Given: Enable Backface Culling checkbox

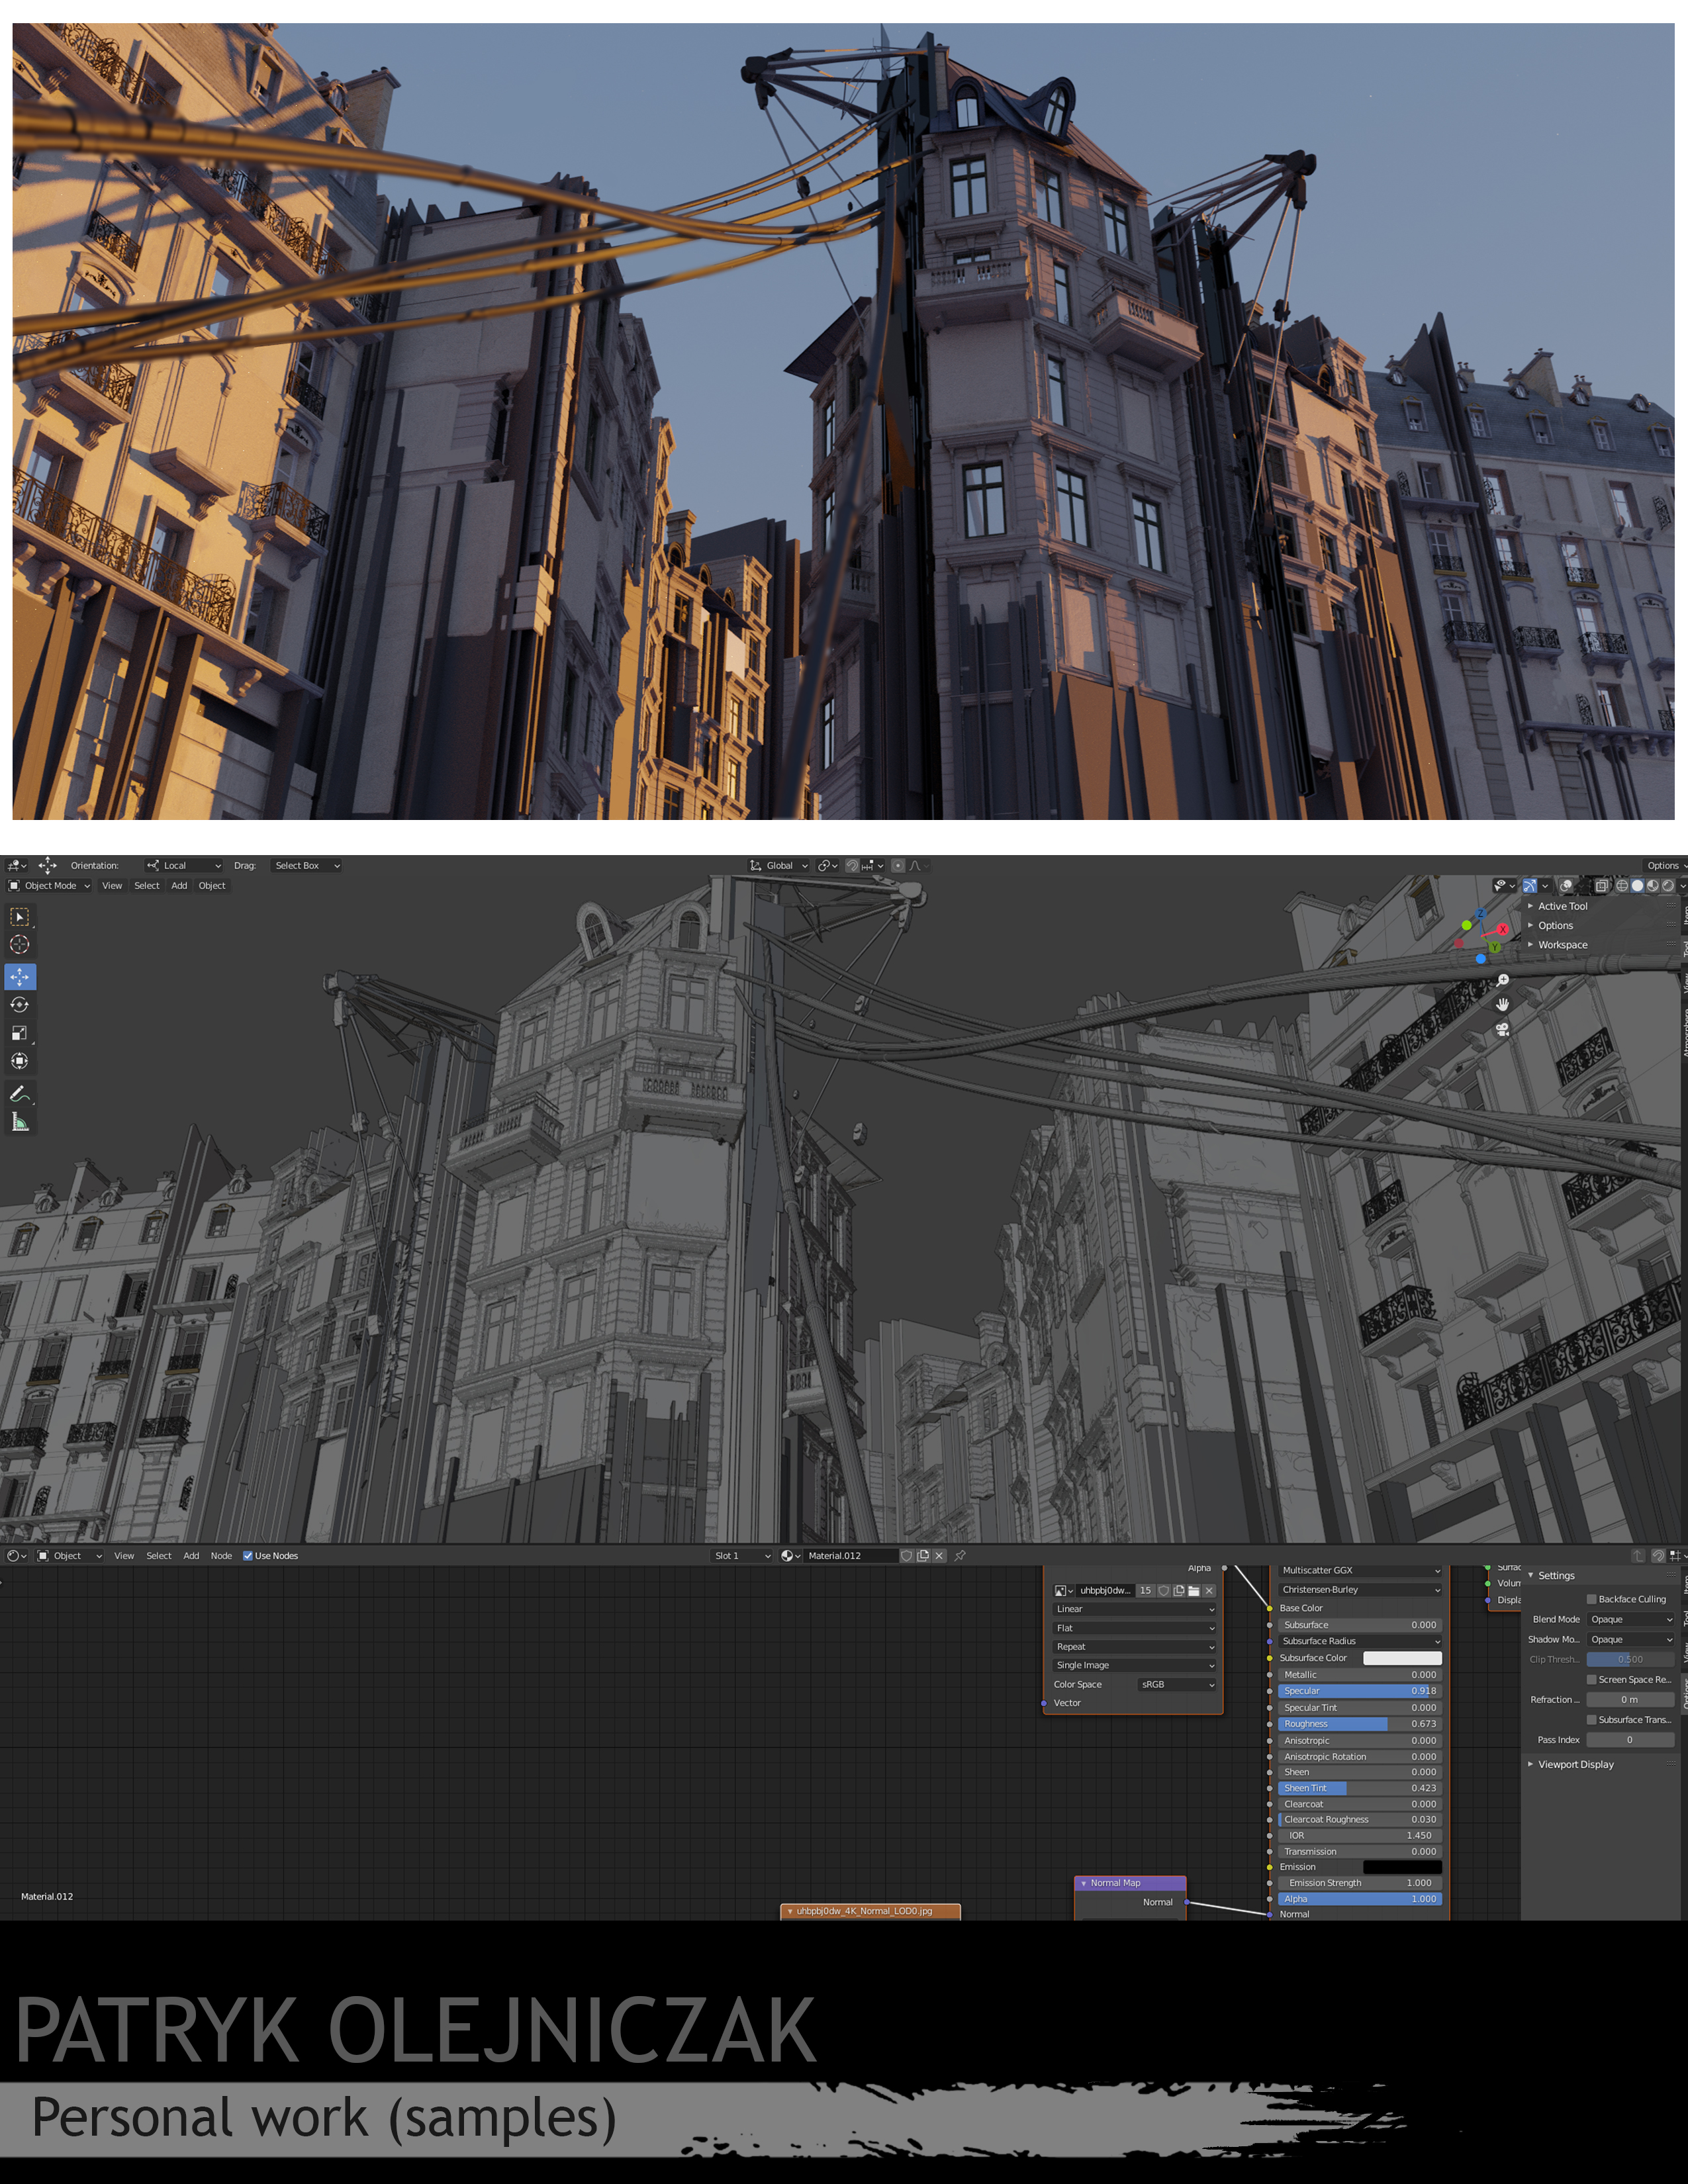Looking at the screenshot, I should click(1591, 1599).
